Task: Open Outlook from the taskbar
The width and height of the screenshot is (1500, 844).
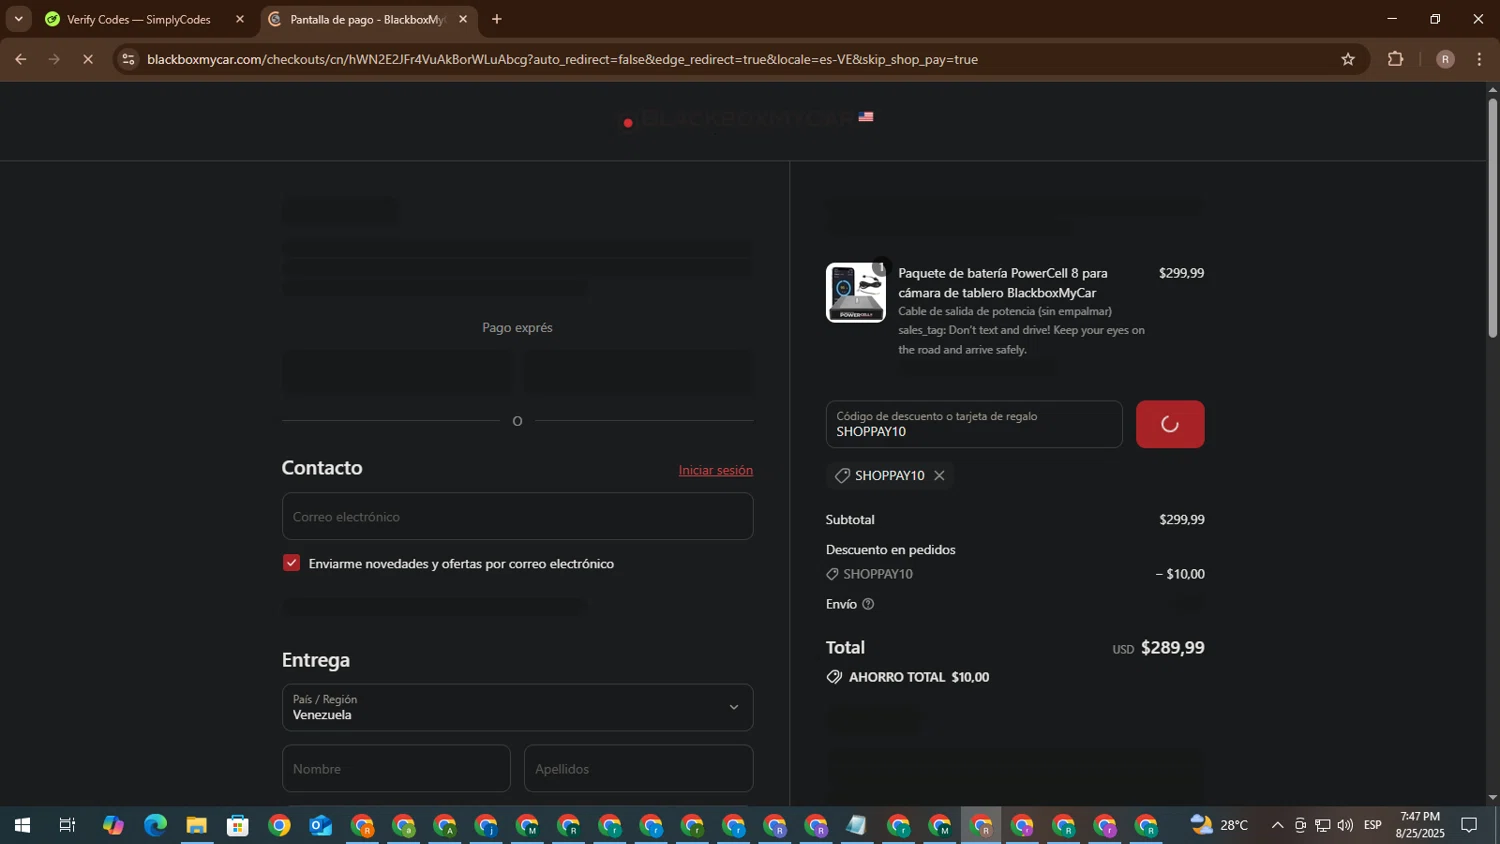Action: point(320,825)
